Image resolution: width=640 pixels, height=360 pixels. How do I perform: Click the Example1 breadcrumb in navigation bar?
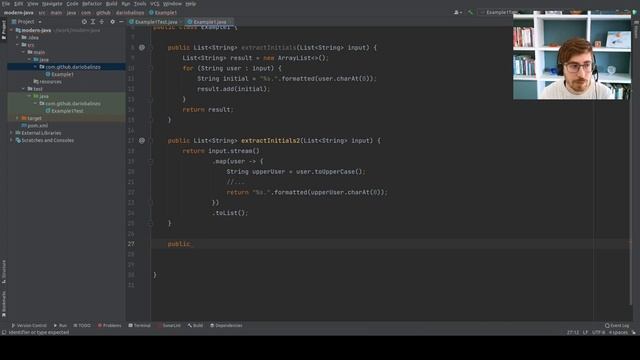pyautogui.click(x=162, y=13)
